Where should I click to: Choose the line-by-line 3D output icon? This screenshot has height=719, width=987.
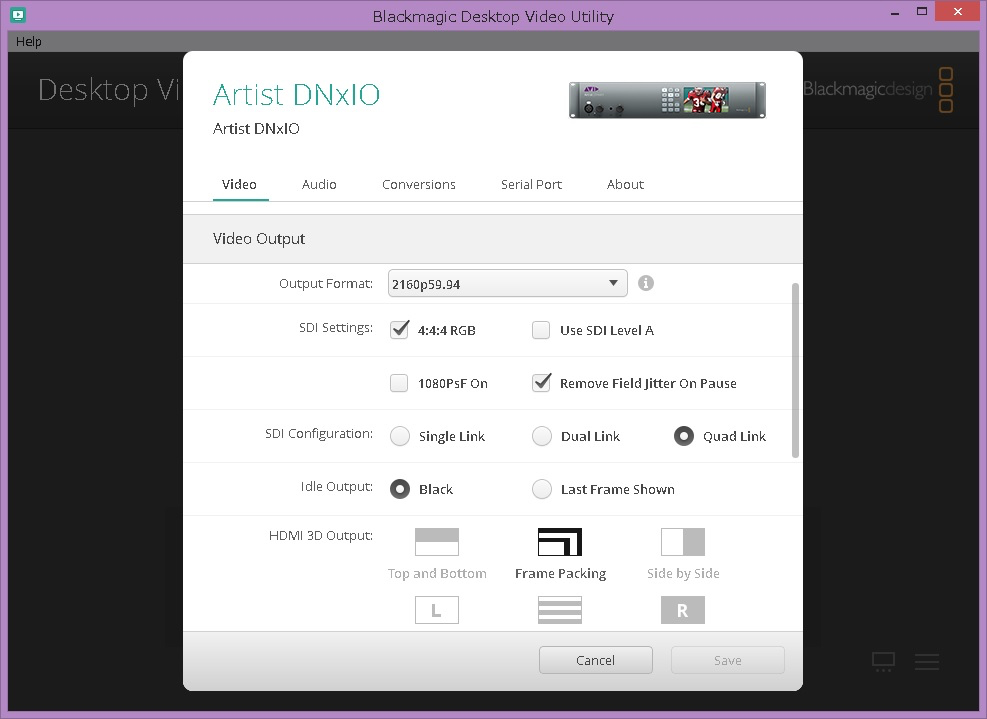[560, 610]
